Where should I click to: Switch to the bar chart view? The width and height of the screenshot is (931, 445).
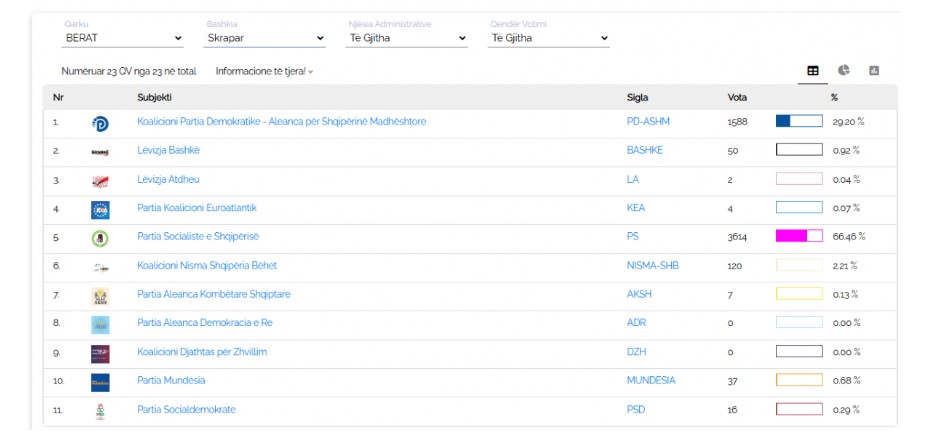point(874,71)
